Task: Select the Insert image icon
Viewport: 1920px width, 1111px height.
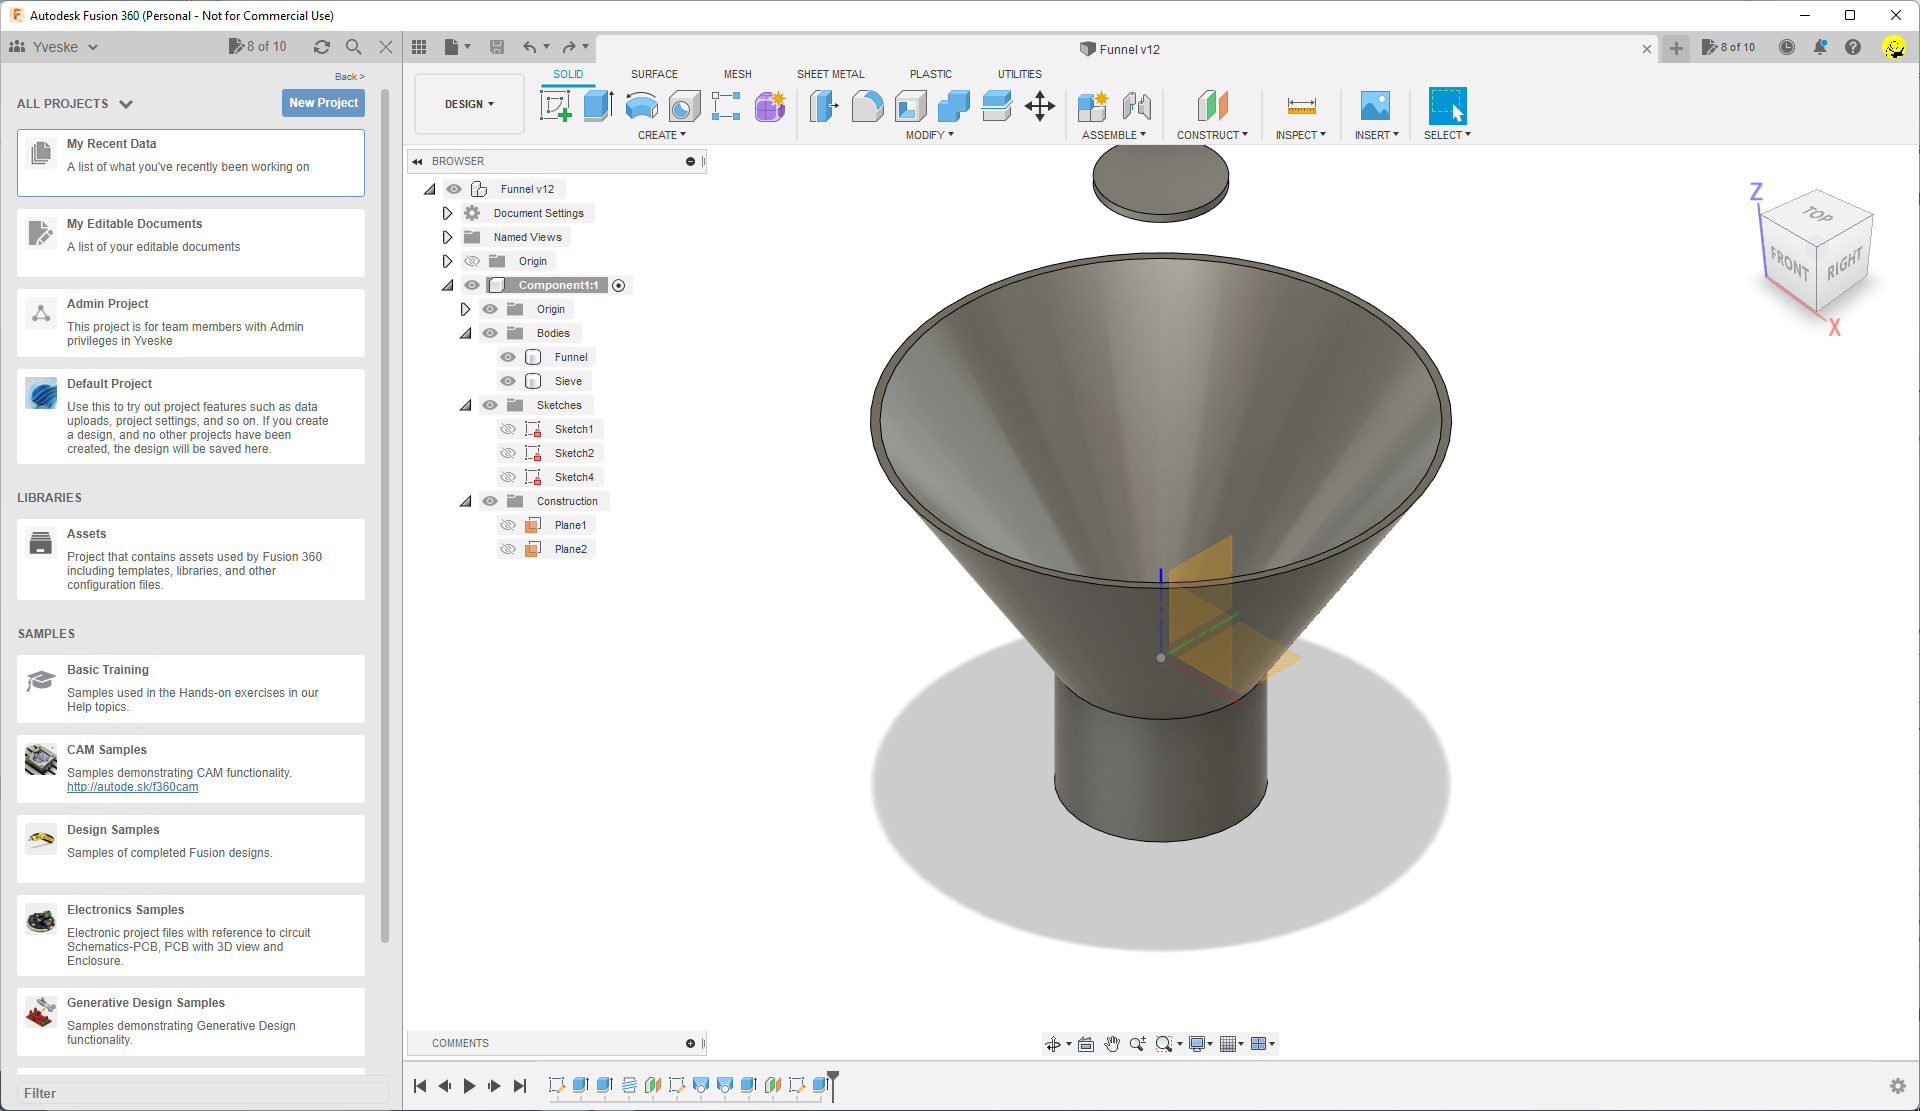Action: [1376, 106]
